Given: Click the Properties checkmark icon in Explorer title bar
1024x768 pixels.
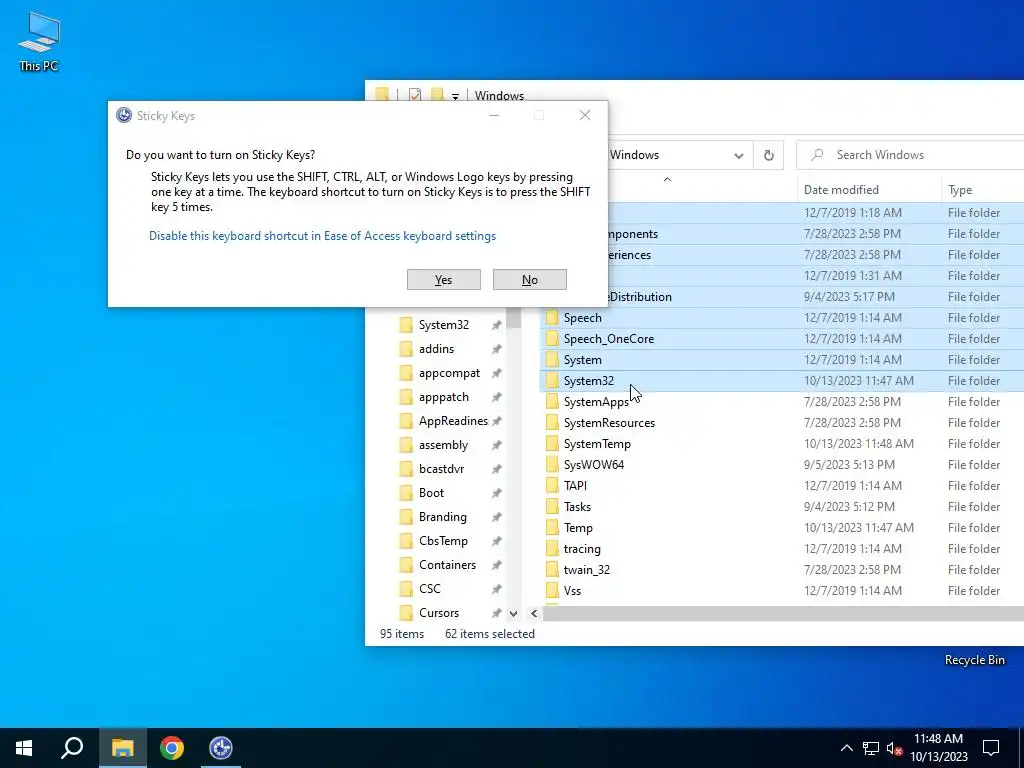Looking at the screenshot, I should click(415, 95).
